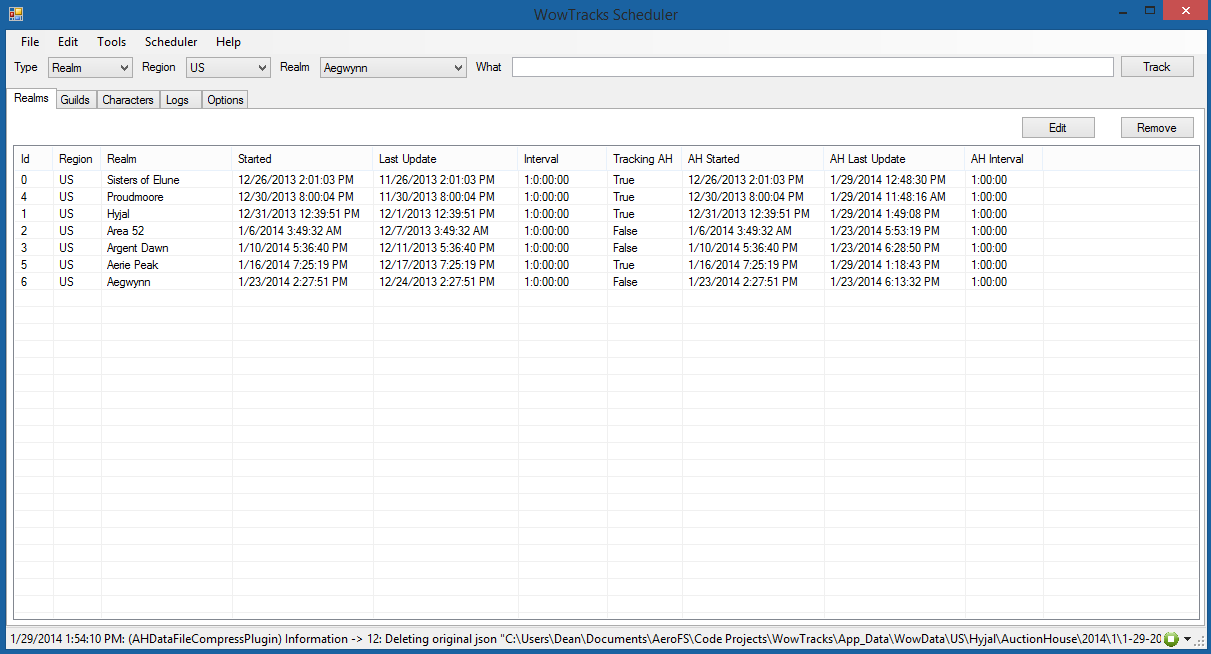1211x654 pixels.
Task: Select the Area 52 realm row
Action: (606, 231)
